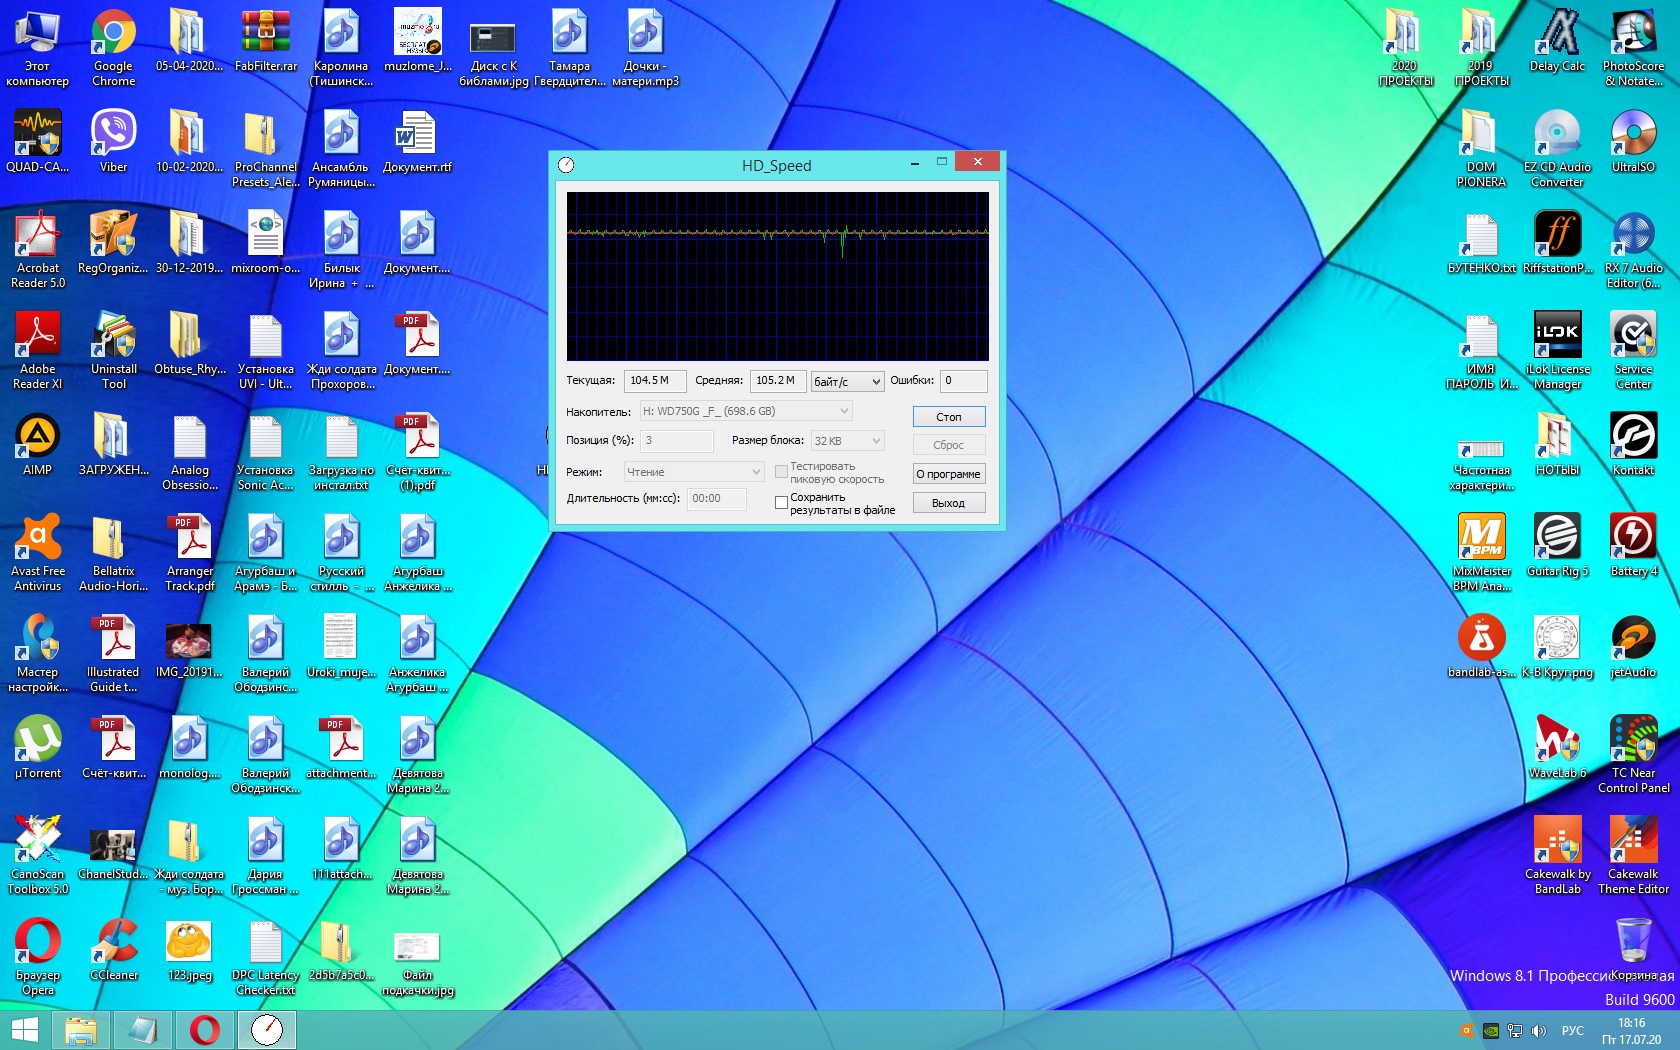Screen dimensions: 1680x1050
Task: Click HD_Speed icon in the taskbar
Action: [267, 1029]
